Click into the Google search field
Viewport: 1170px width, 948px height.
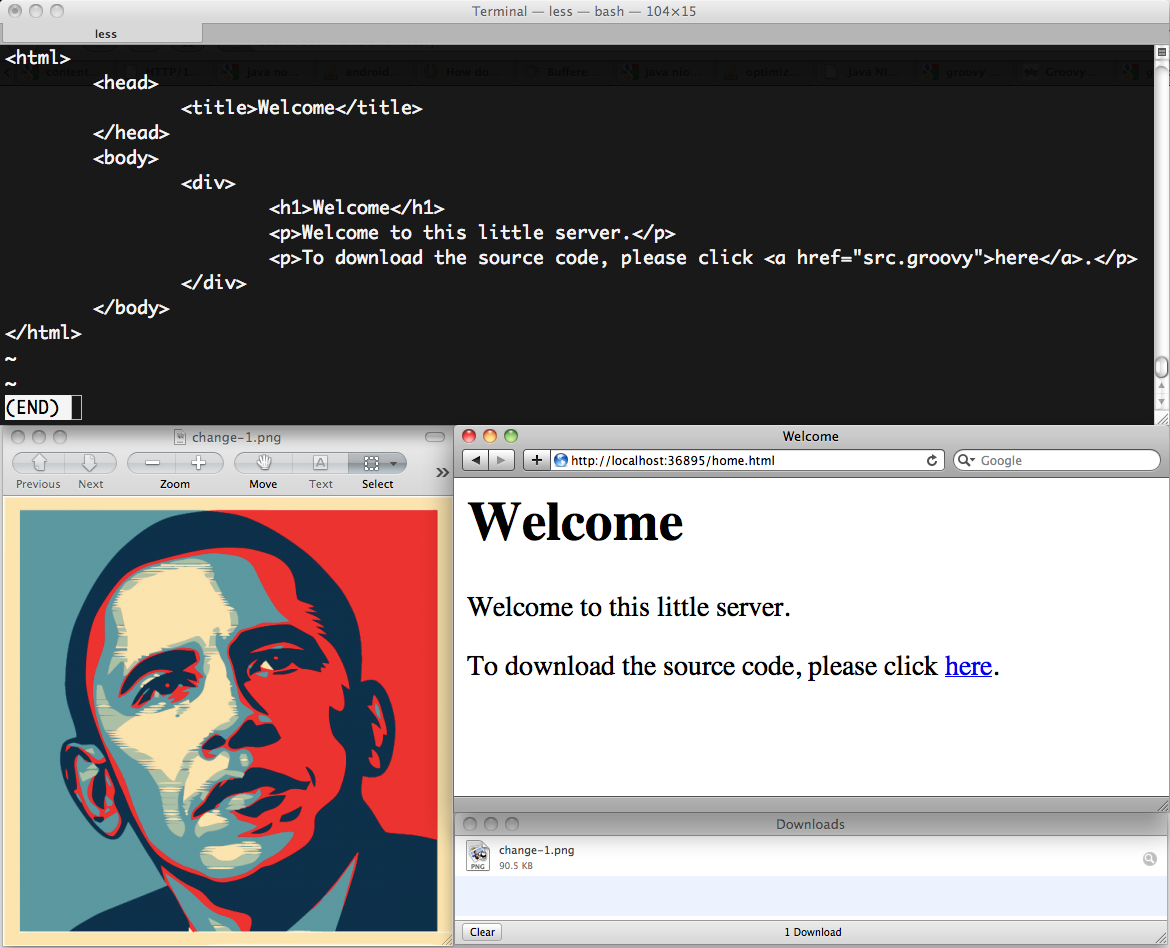pos(1057,461)
